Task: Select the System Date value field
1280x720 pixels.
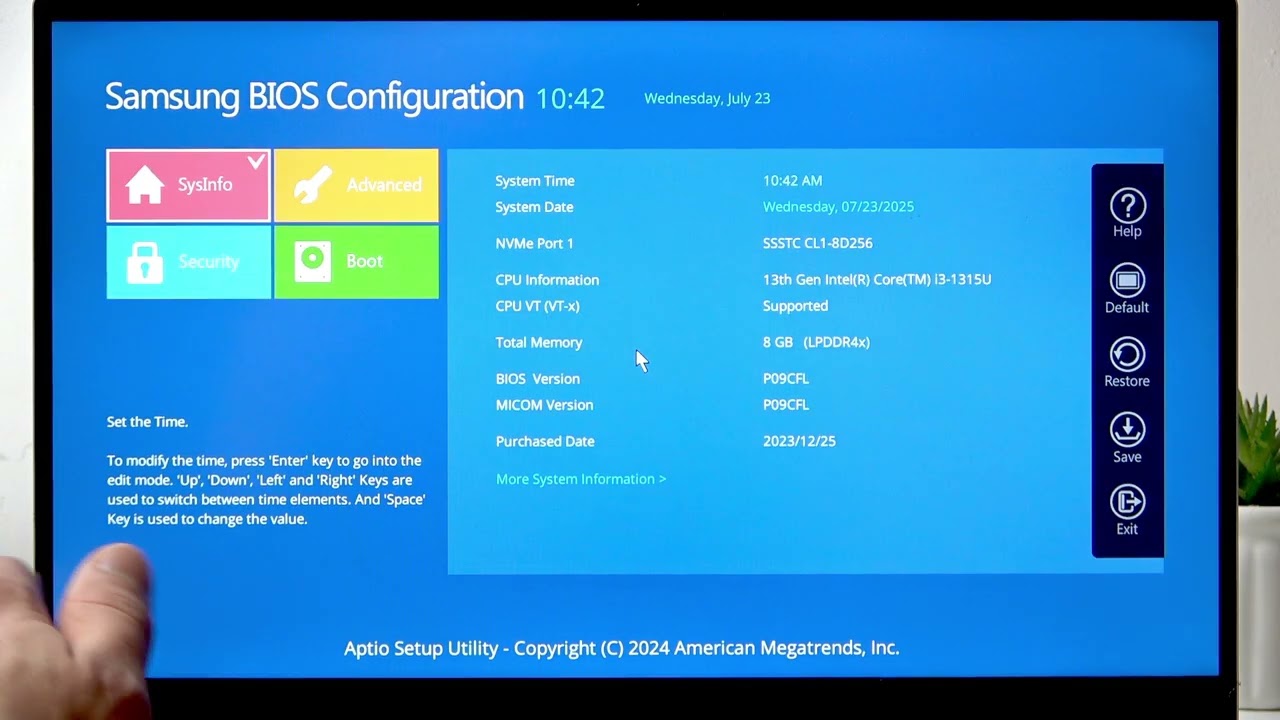Action: (838, 207)
